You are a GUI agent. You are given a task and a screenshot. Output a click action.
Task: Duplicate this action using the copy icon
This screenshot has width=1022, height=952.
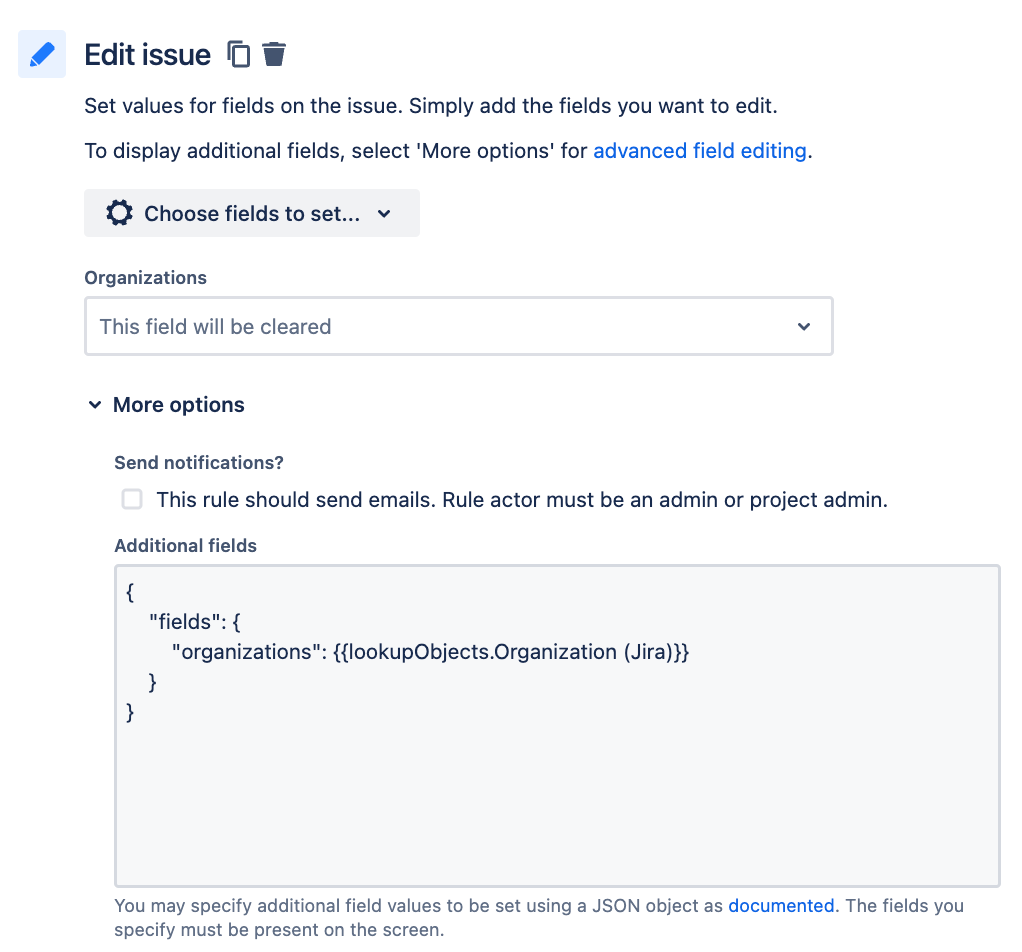pos(239,54)
